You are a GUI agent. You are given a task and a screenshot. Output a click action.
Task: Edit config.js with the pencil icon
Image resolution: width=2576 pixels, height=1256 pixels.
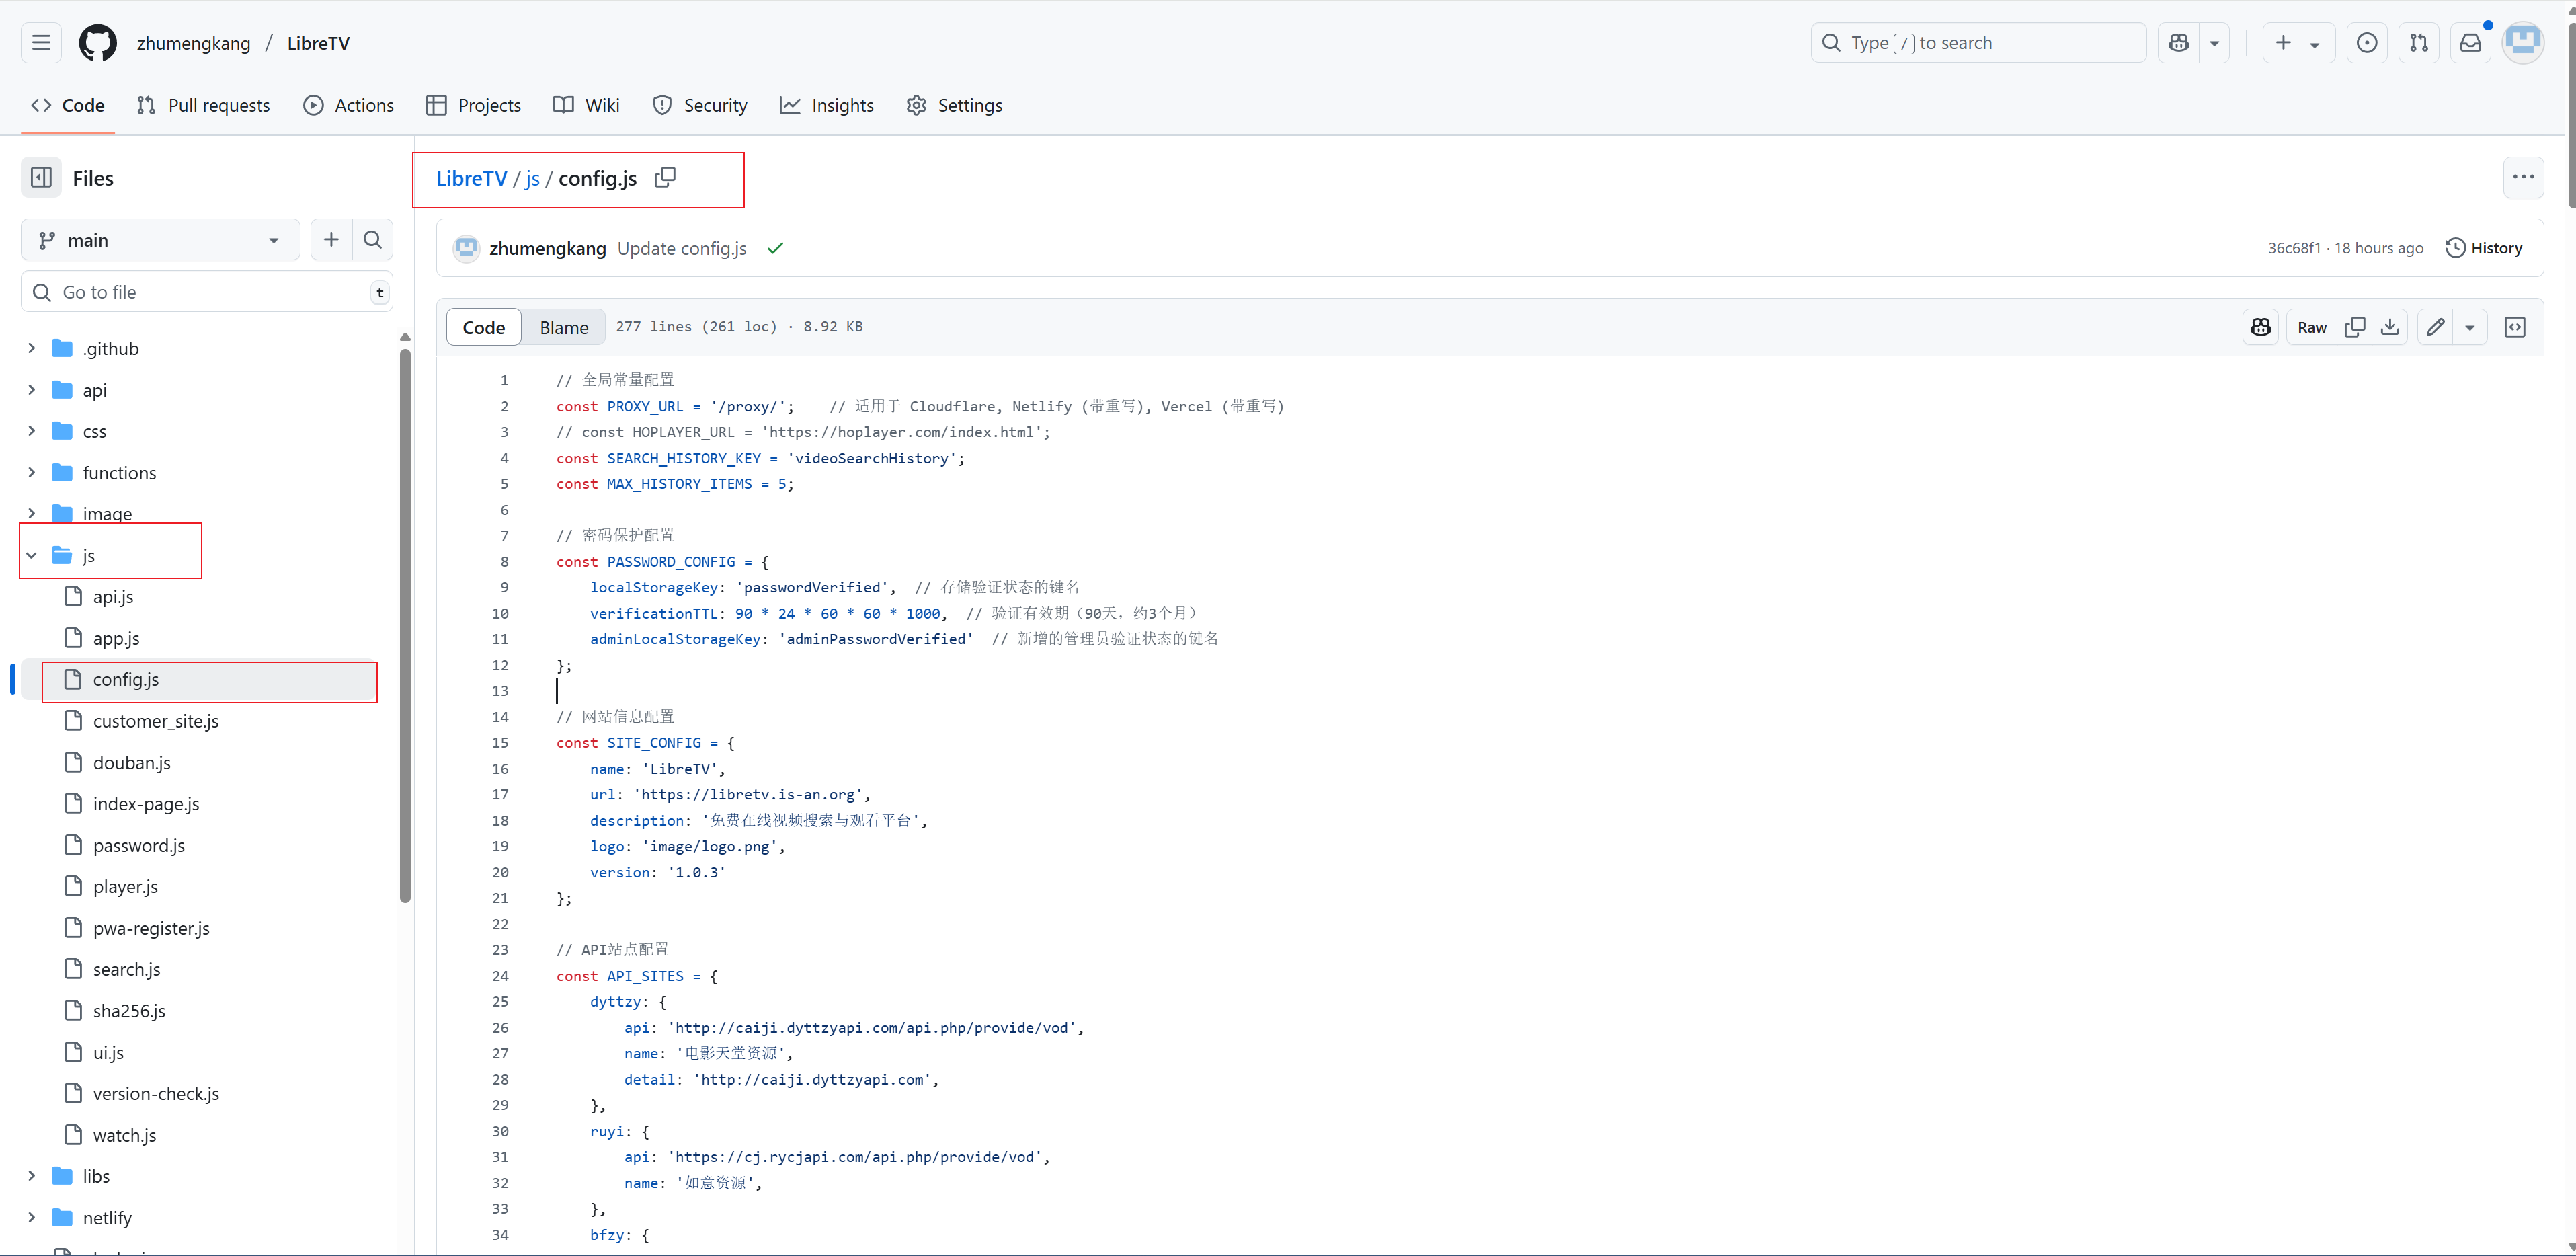tap(2436, 327)
